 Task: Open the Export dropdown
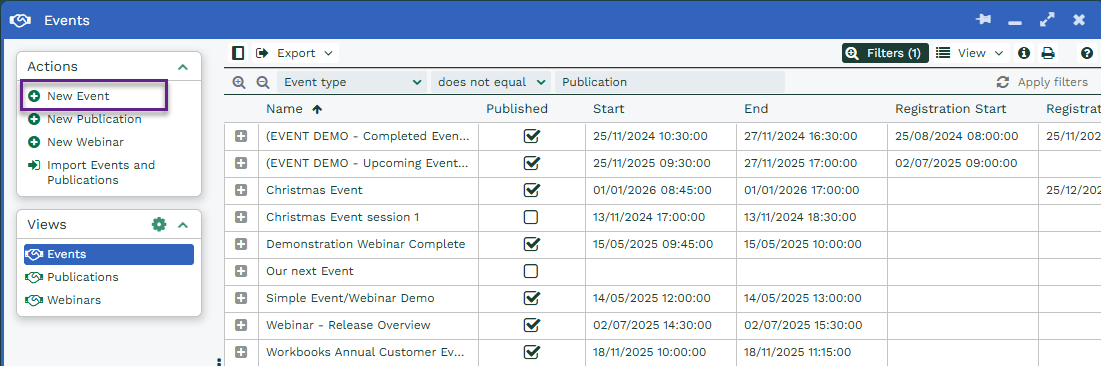click(295, 53)
